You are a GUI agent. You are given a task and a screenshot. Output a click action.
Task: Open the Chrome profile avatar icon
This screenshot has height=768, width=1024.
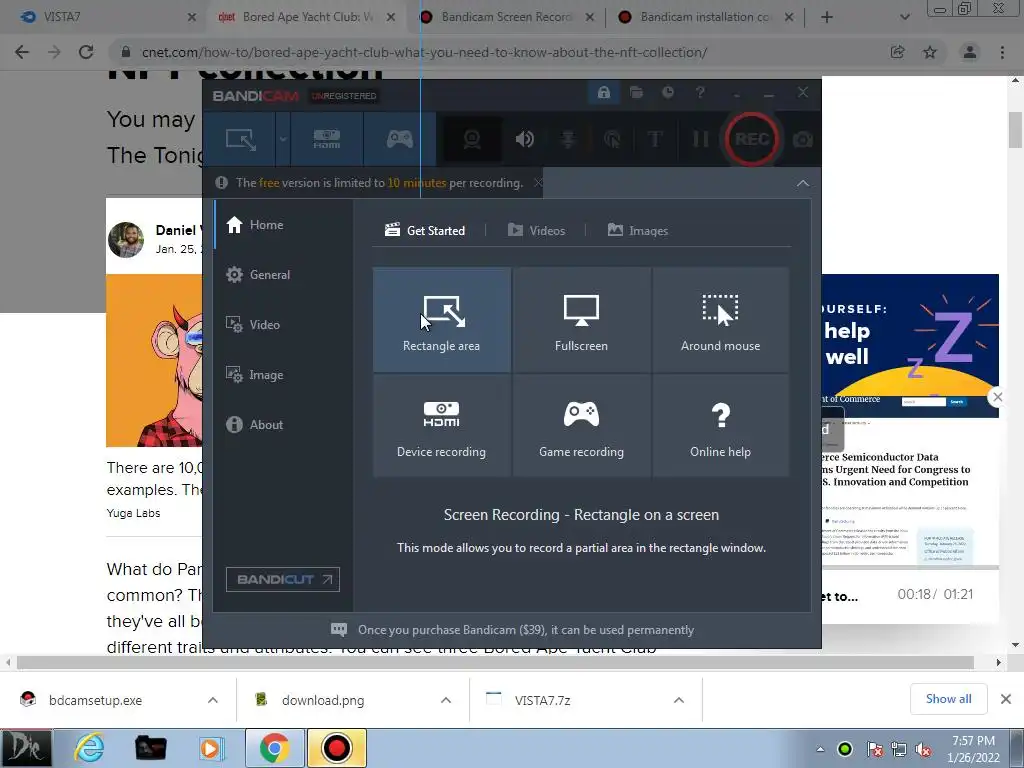point(970,52)
